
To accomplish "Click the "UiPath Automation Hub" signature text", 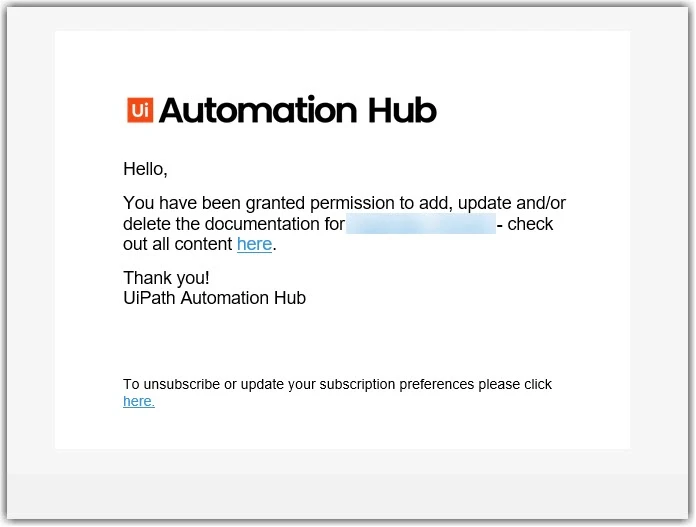I will coord(214,298).
